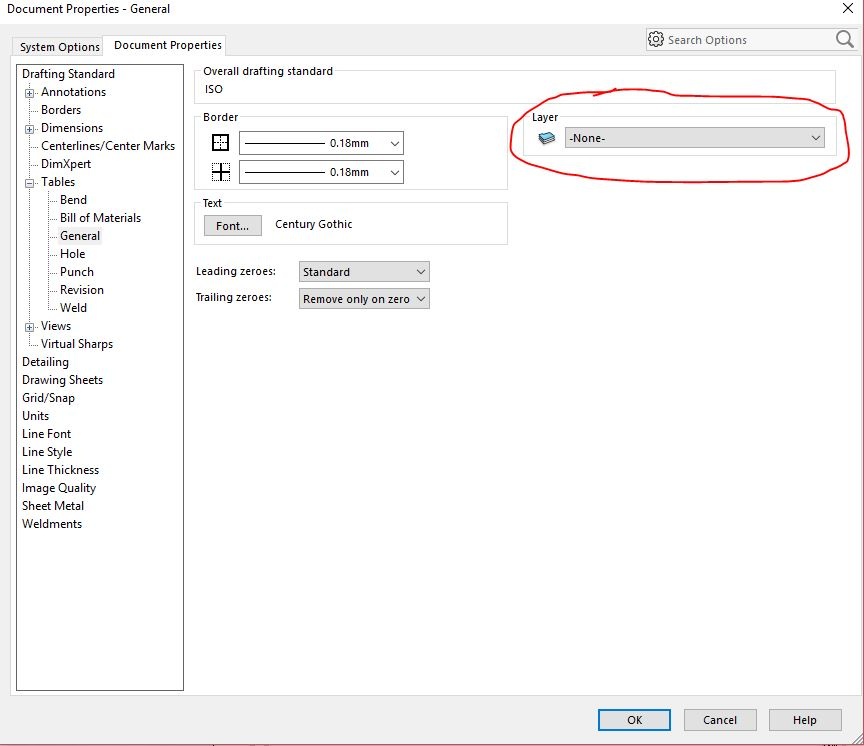This screenshot has height=746, width=864.
Task: Select Dimensions in the tree
Action: (72, 128)
